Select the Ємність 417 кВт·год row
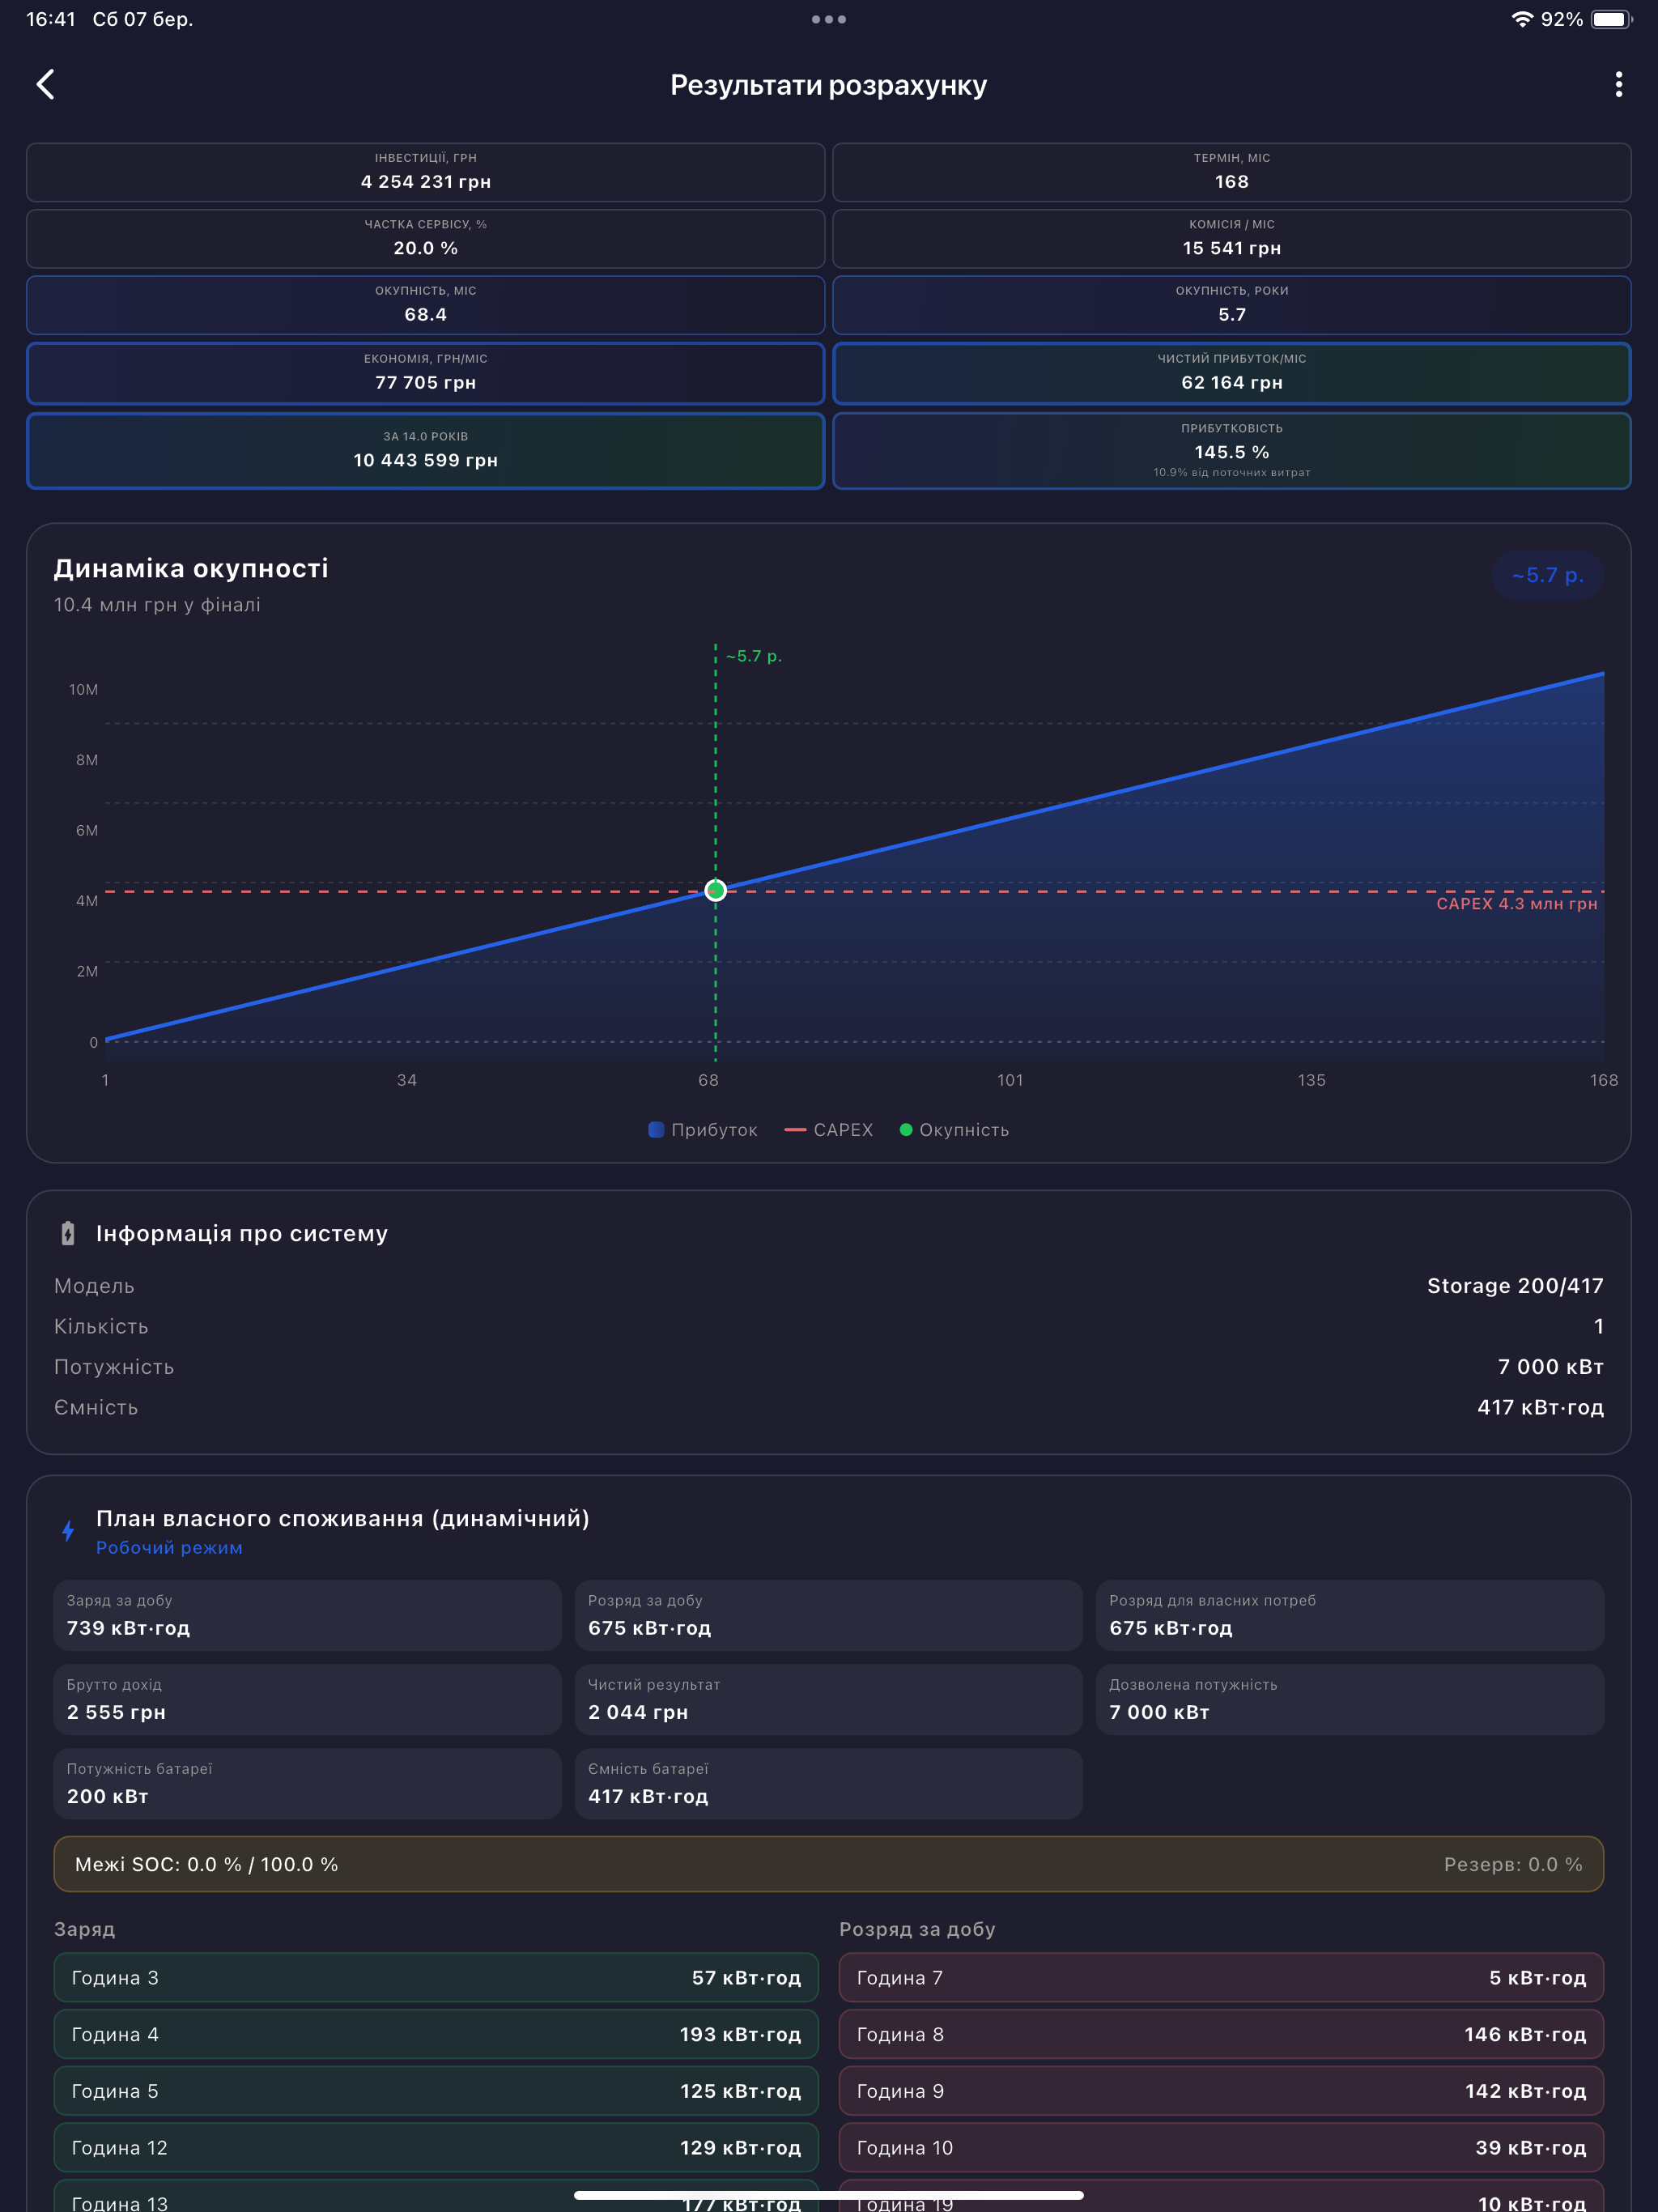 tap(829, 1407)
